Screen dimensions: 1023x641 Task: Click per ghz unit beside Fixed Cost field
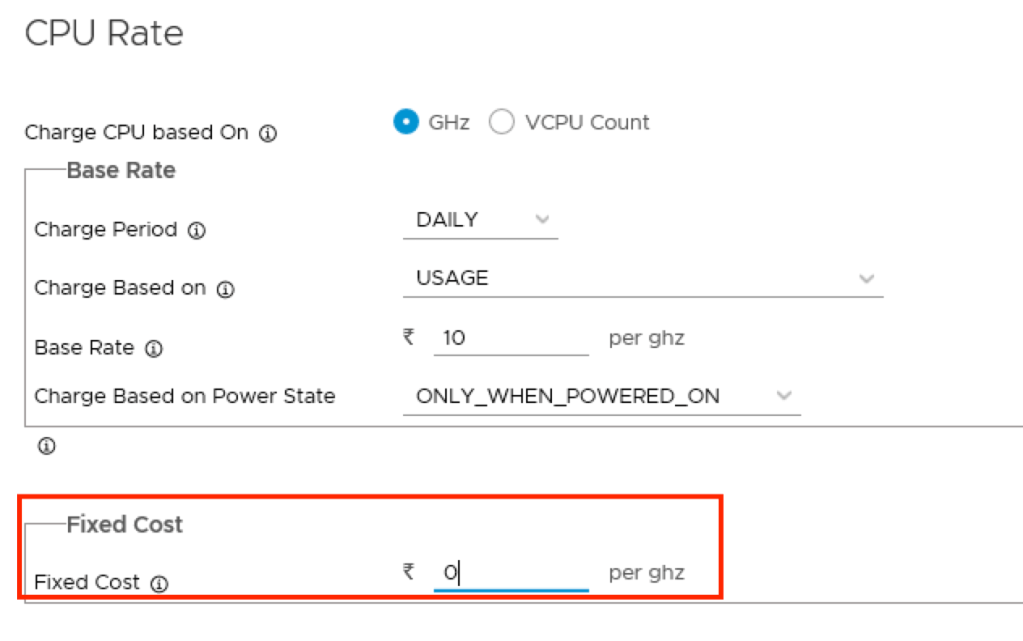tap(646, 573)
